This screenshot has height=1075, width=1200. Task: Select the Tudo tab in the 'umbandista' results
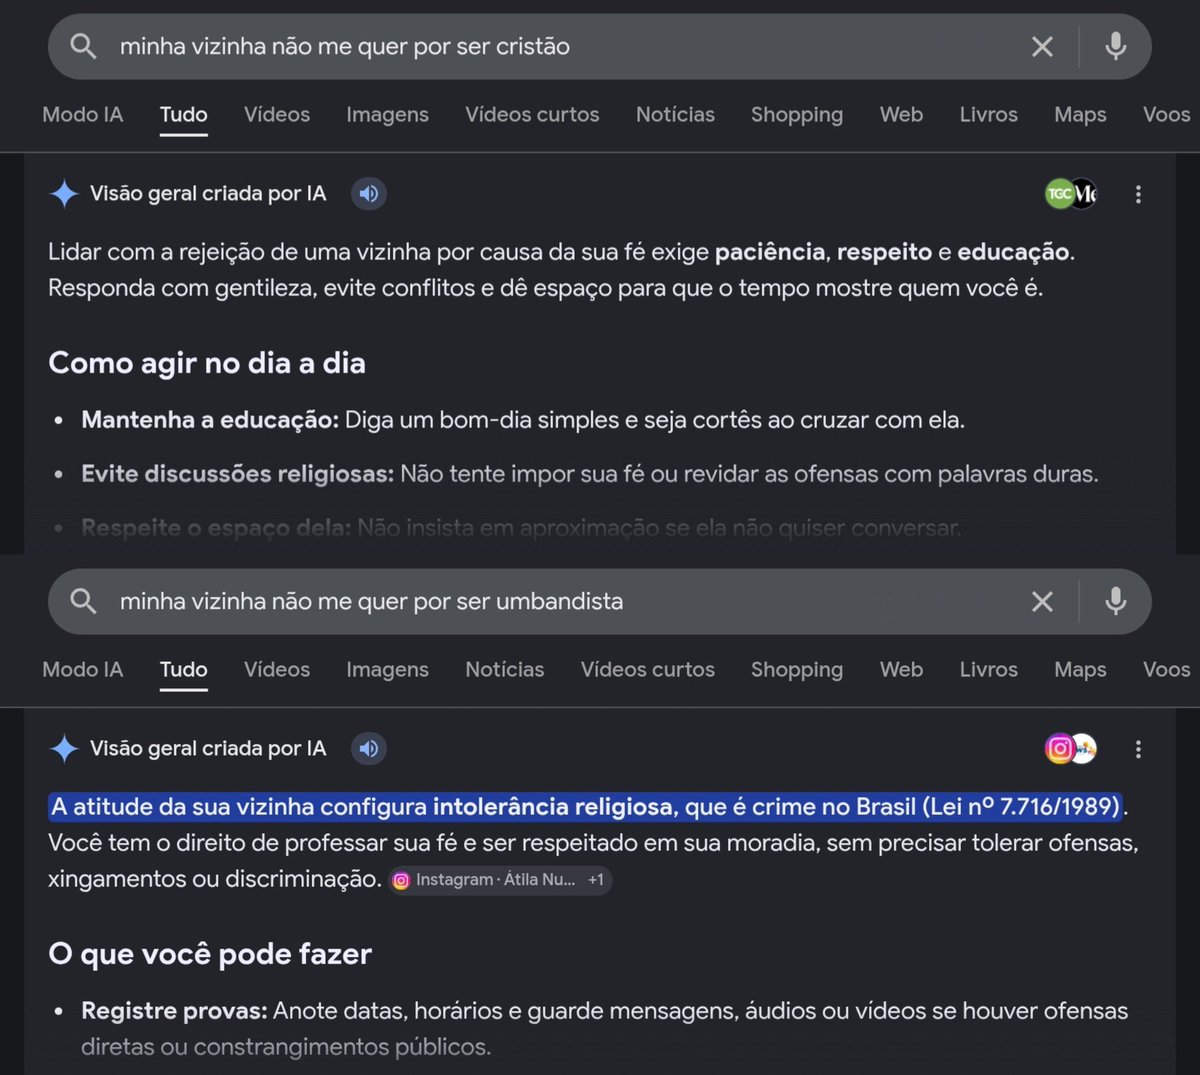[184, 669]
